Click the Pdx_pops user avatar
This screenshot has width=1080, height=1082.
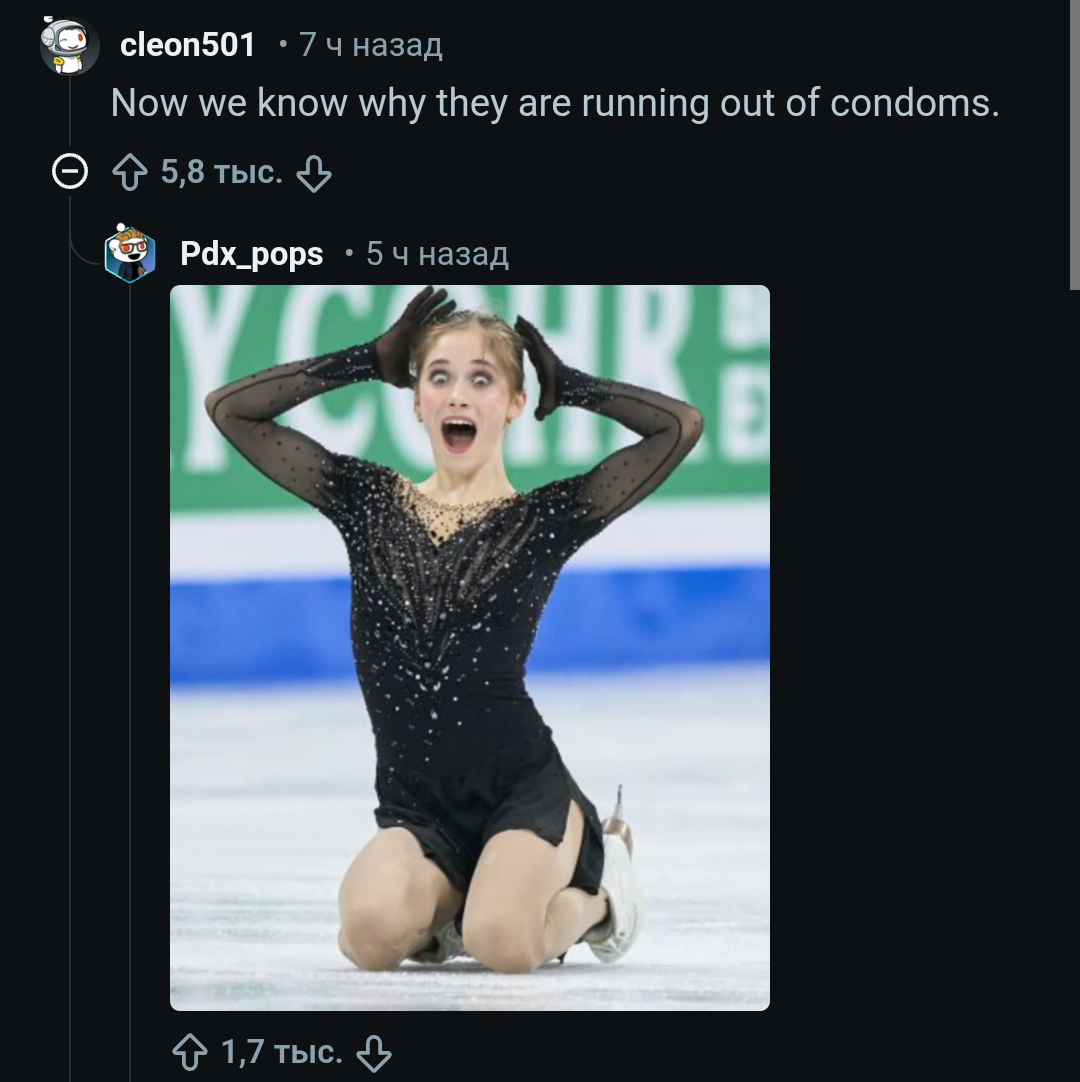(x=130, y=254)
